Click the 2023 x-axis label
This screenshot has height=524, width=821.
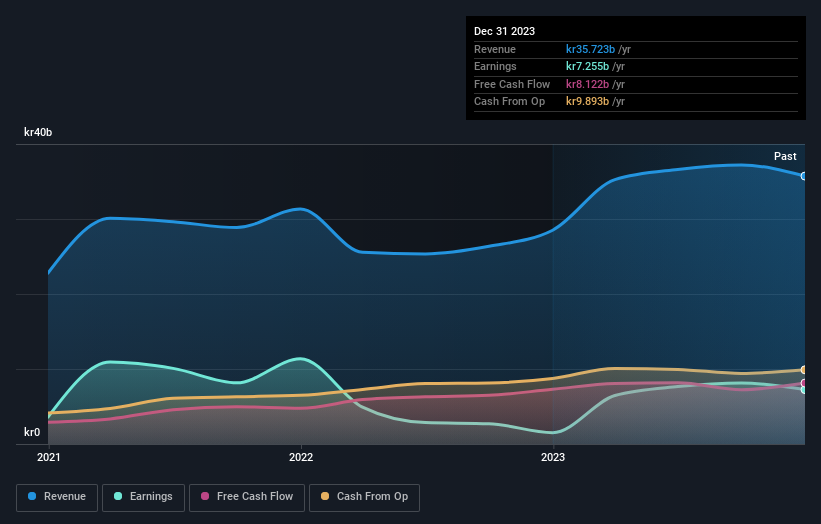tap(553, 457)
